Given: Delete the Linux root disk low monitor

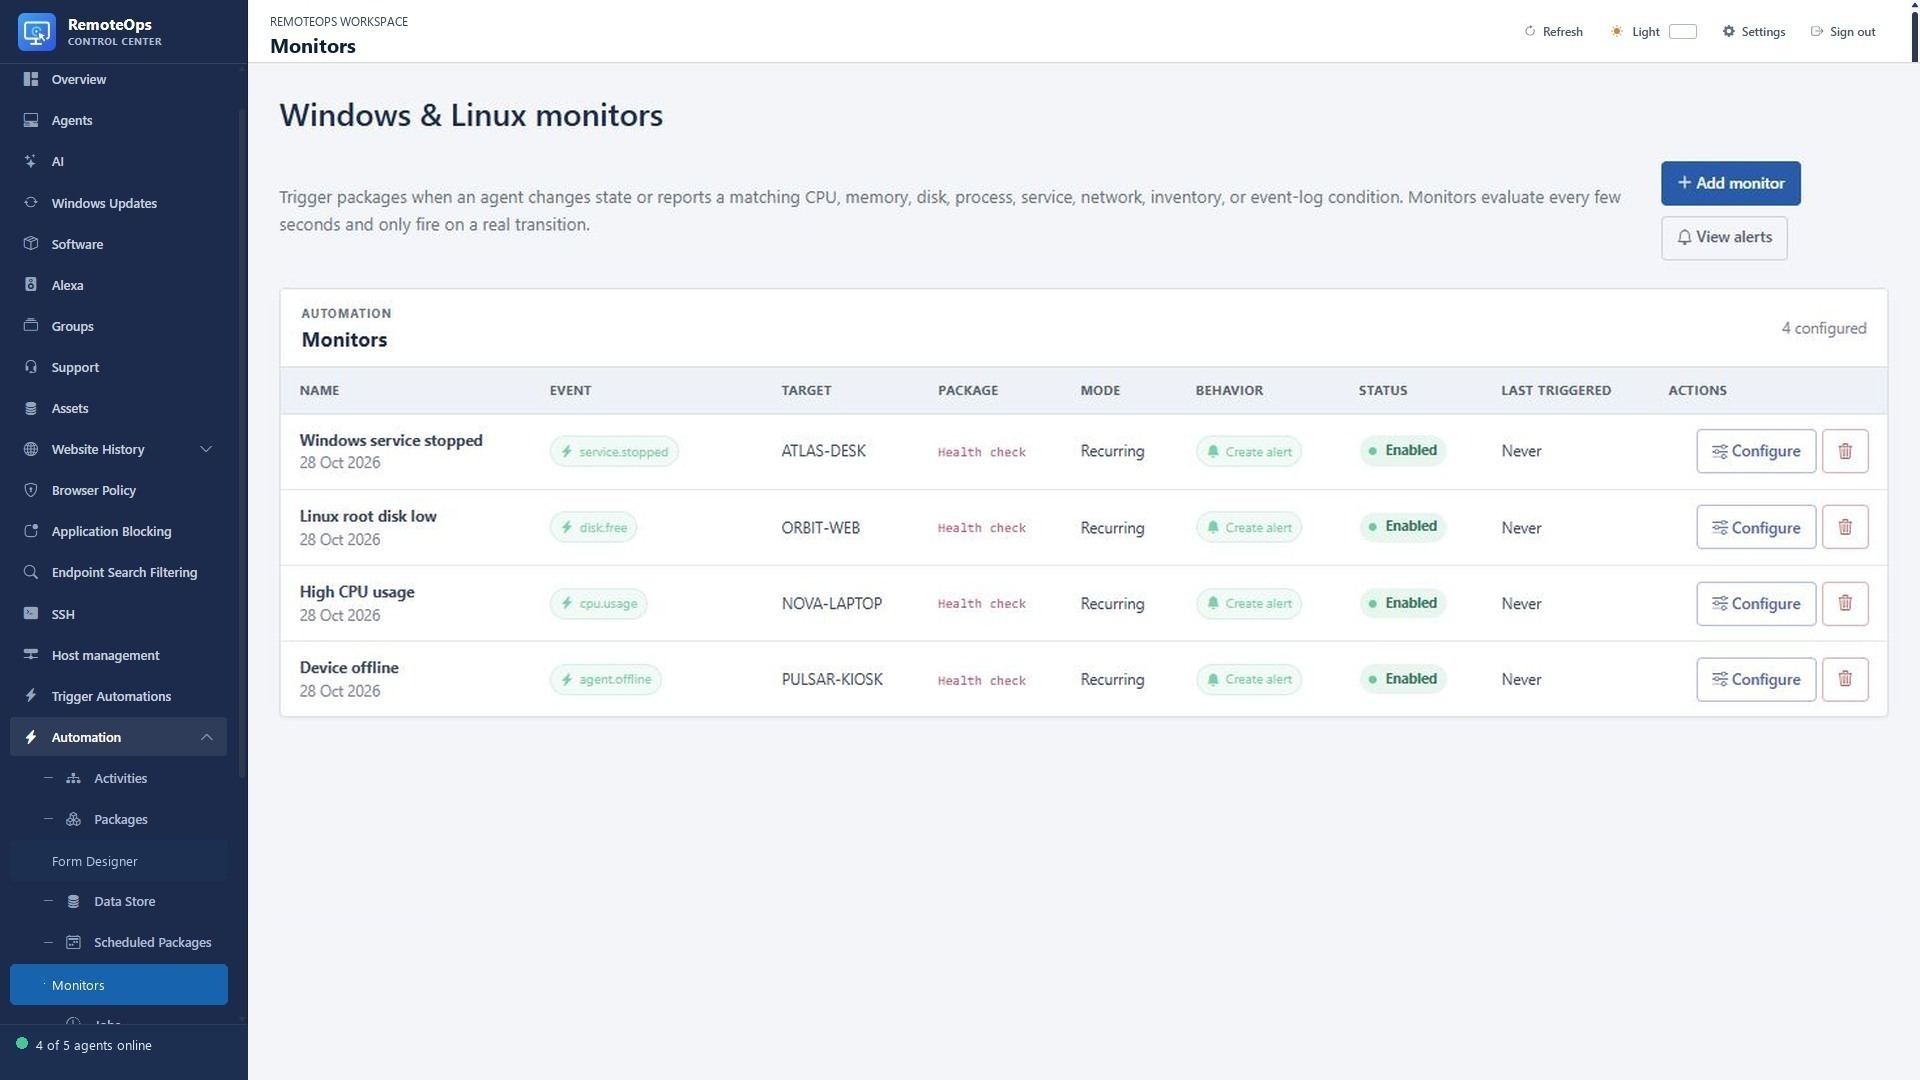Looking at the screenshot, I should point(1845,527).
